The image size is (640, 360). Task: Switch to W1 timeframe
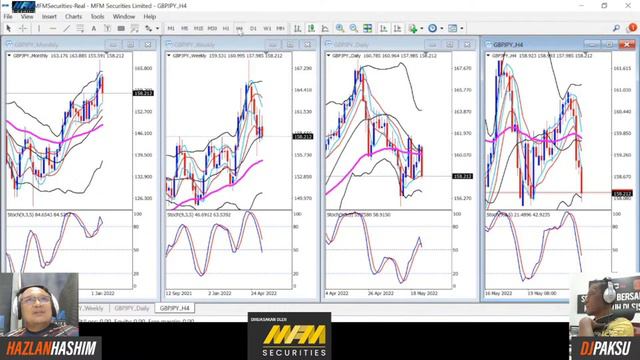(x=267, y=29)
